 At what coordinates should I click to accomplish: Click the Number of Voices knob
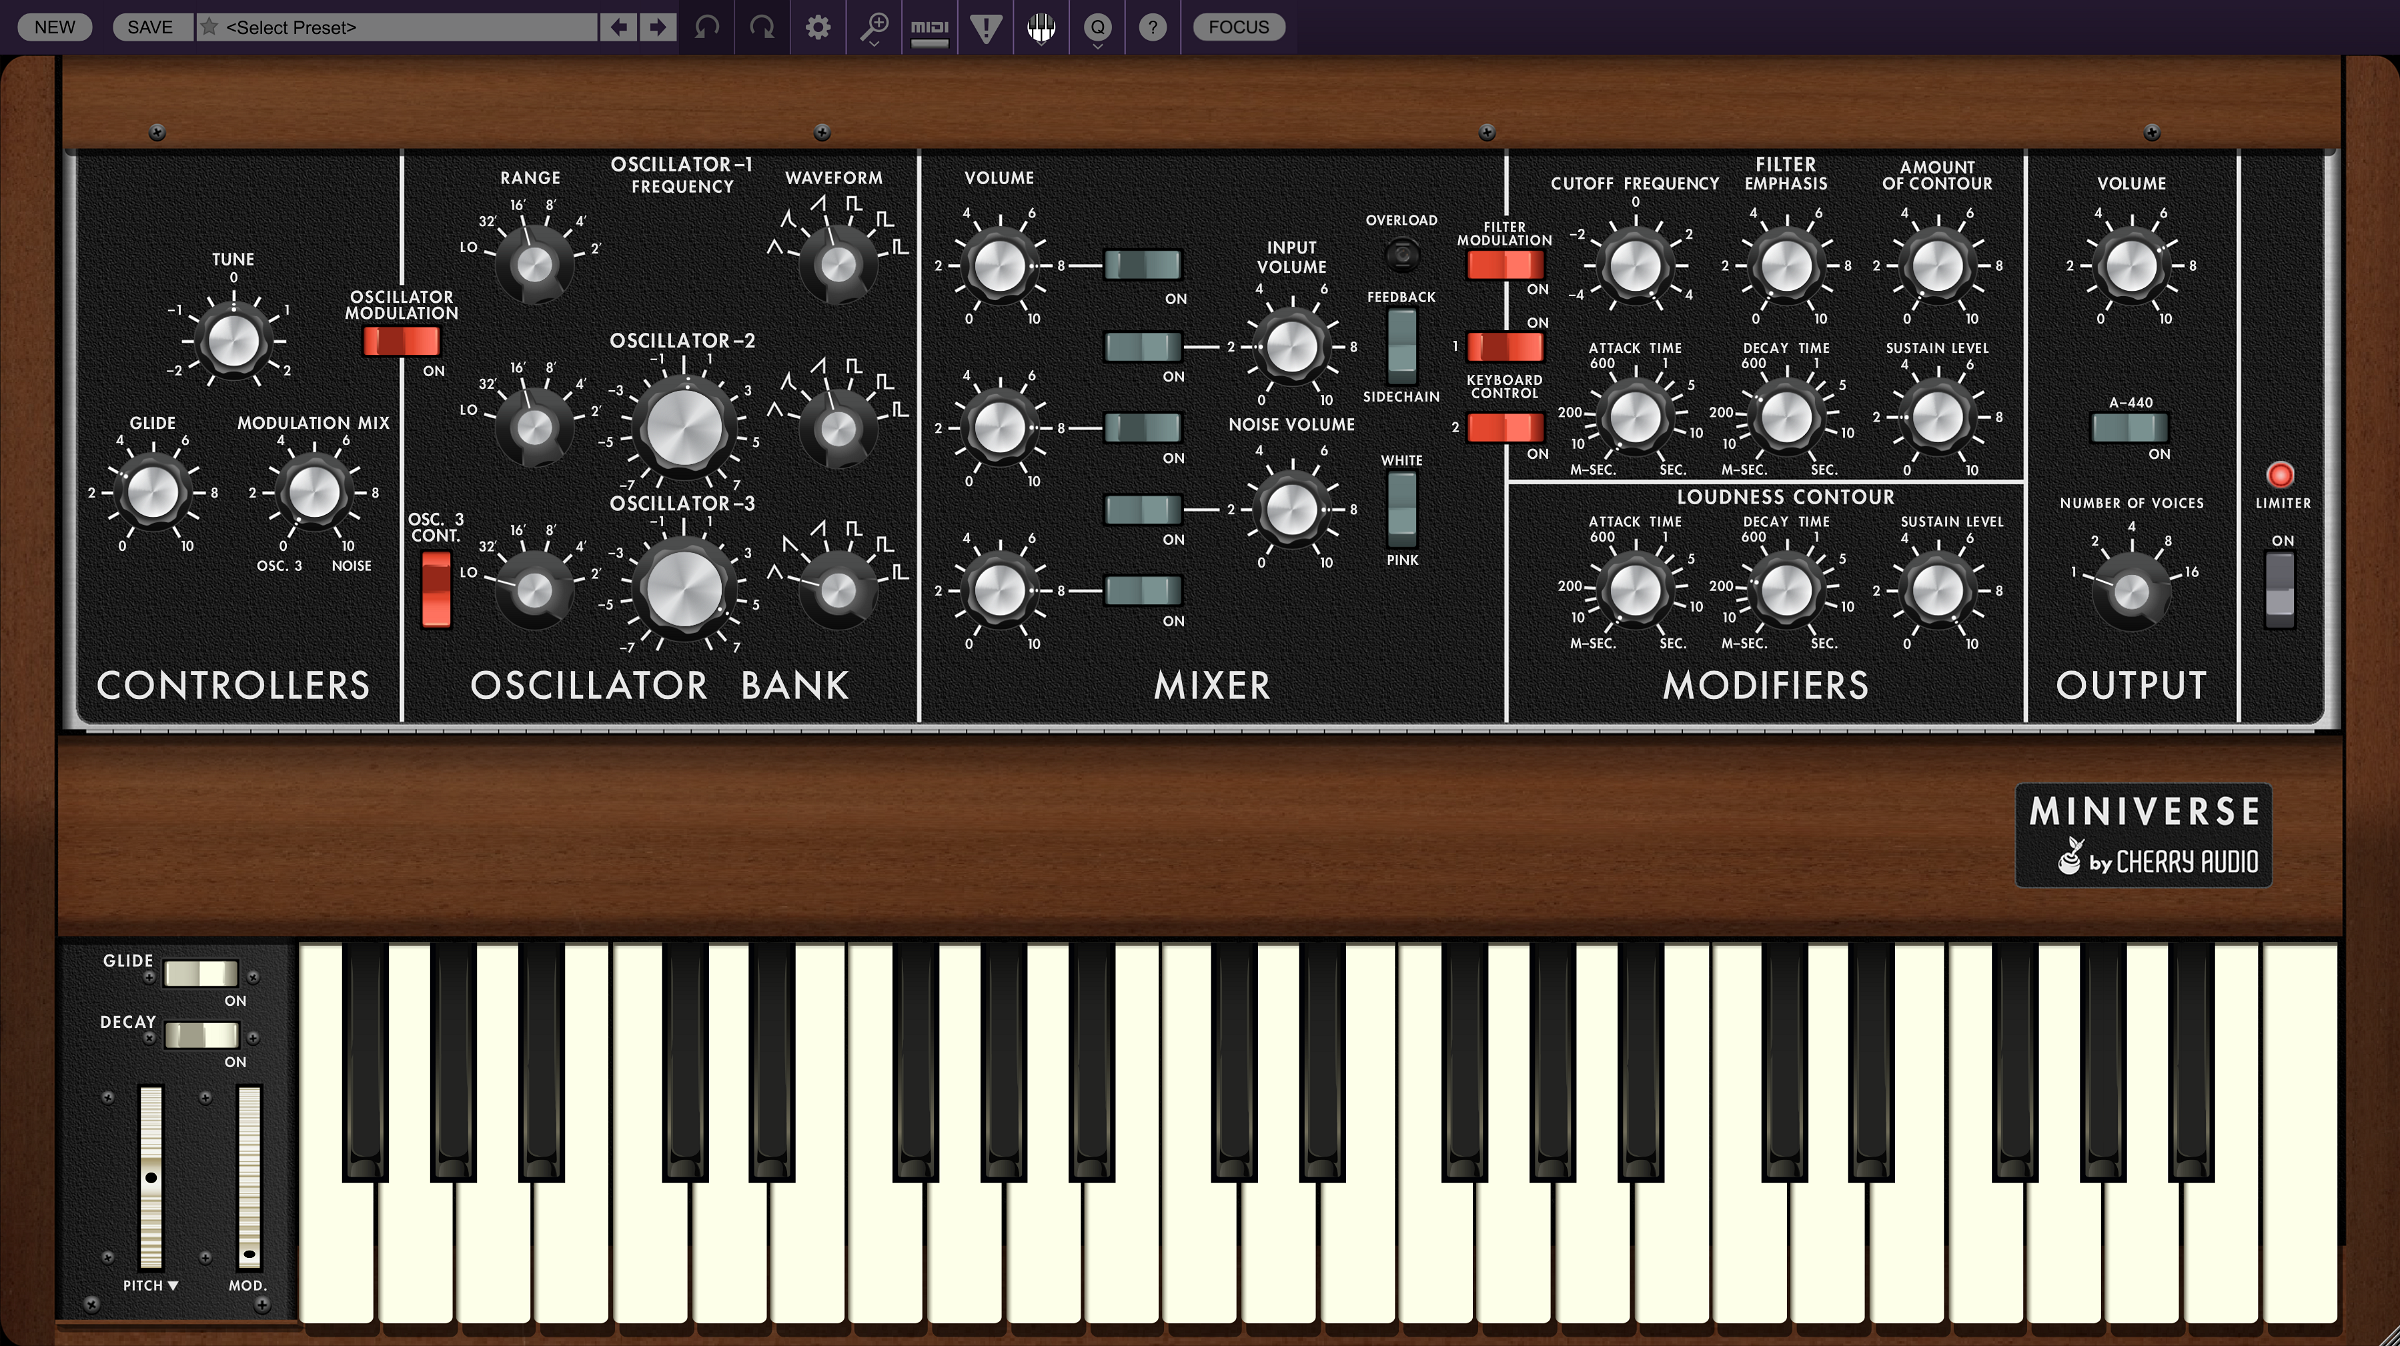(x=2131, y=592)
